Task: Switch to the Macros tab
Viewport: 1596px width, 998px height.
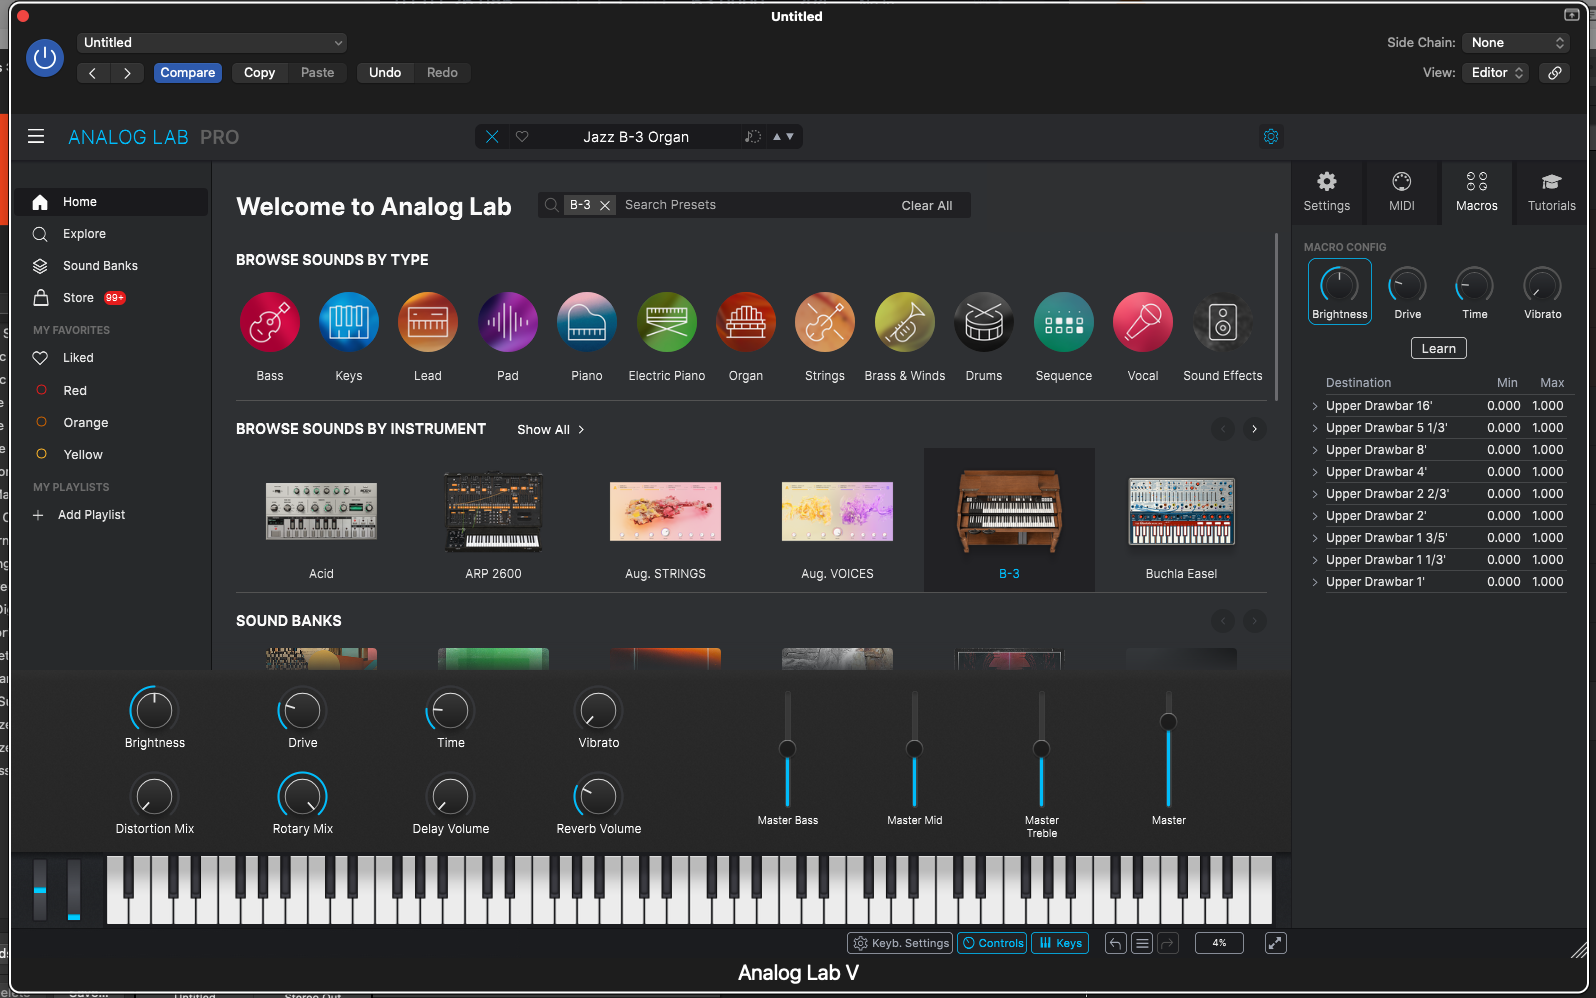Action: 1477,192
